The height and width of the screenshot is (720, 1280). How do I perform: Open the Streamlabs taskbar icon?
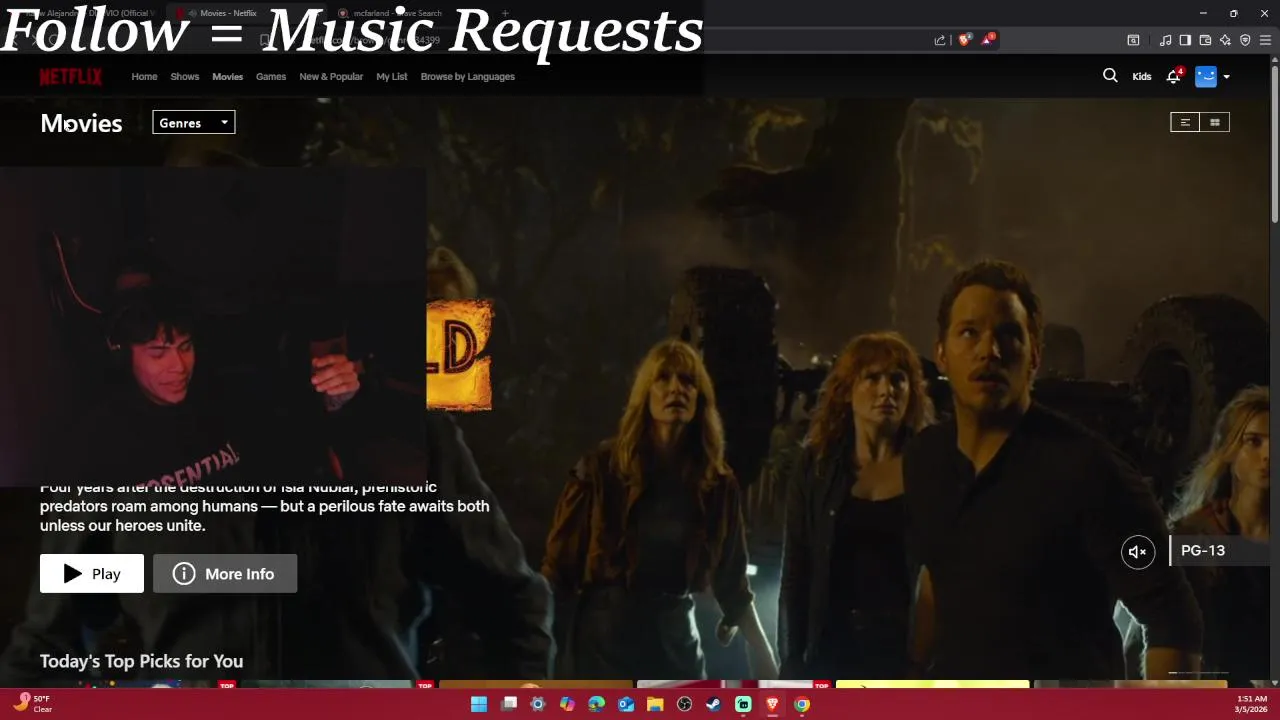point(743,704)
